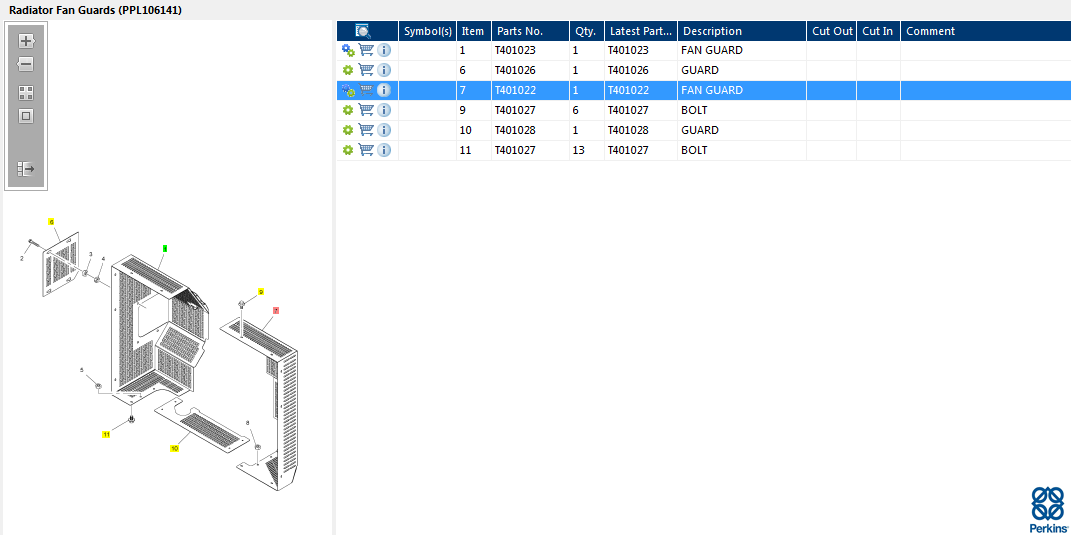Sort by the Parts No. column header
This screenshot has width=1071, height=535.
click(x=530, y=31)
